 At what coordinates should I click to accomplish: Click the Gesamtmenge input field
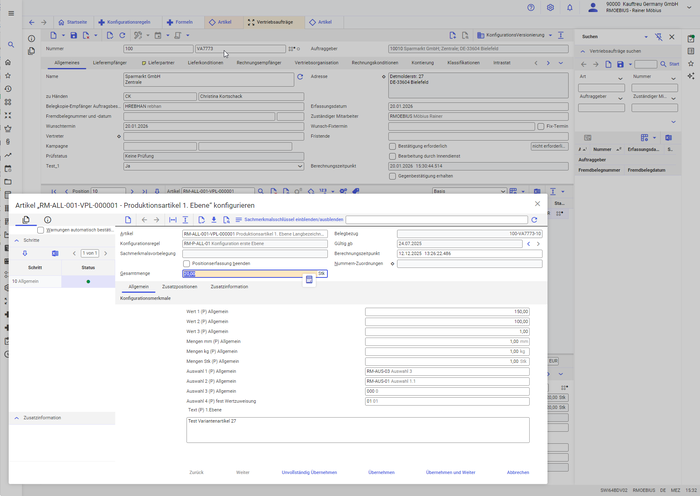tap(248, 272)
